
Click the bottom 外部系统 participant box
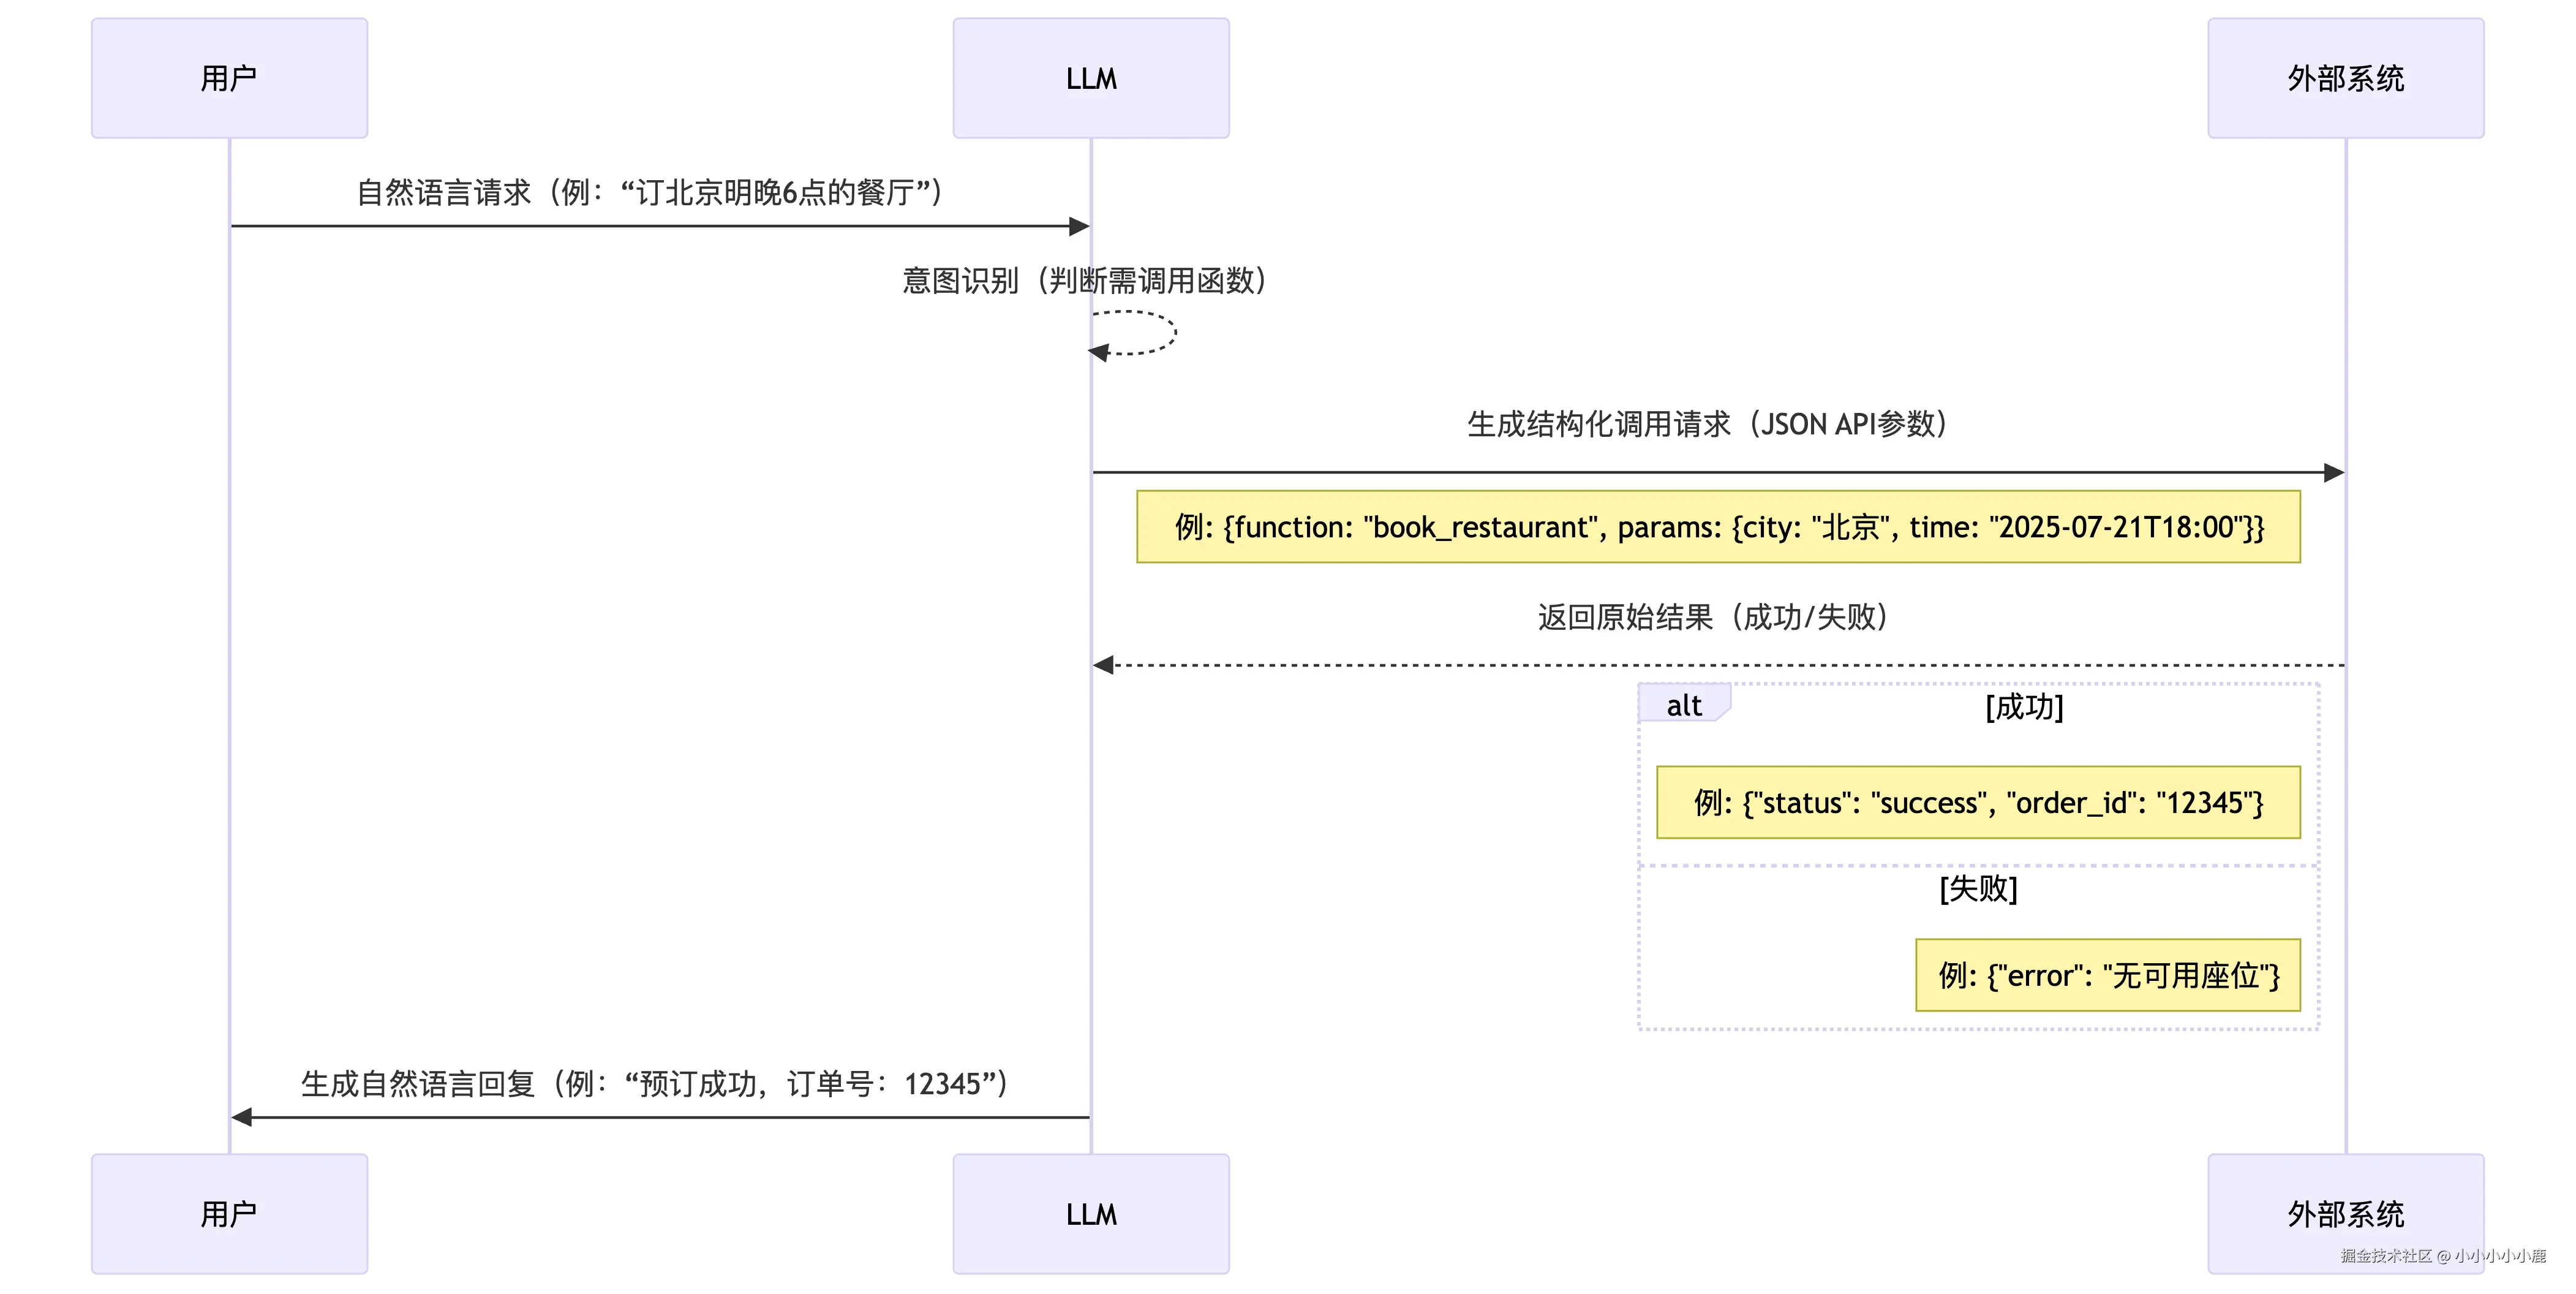[x=2345, y=1213]
